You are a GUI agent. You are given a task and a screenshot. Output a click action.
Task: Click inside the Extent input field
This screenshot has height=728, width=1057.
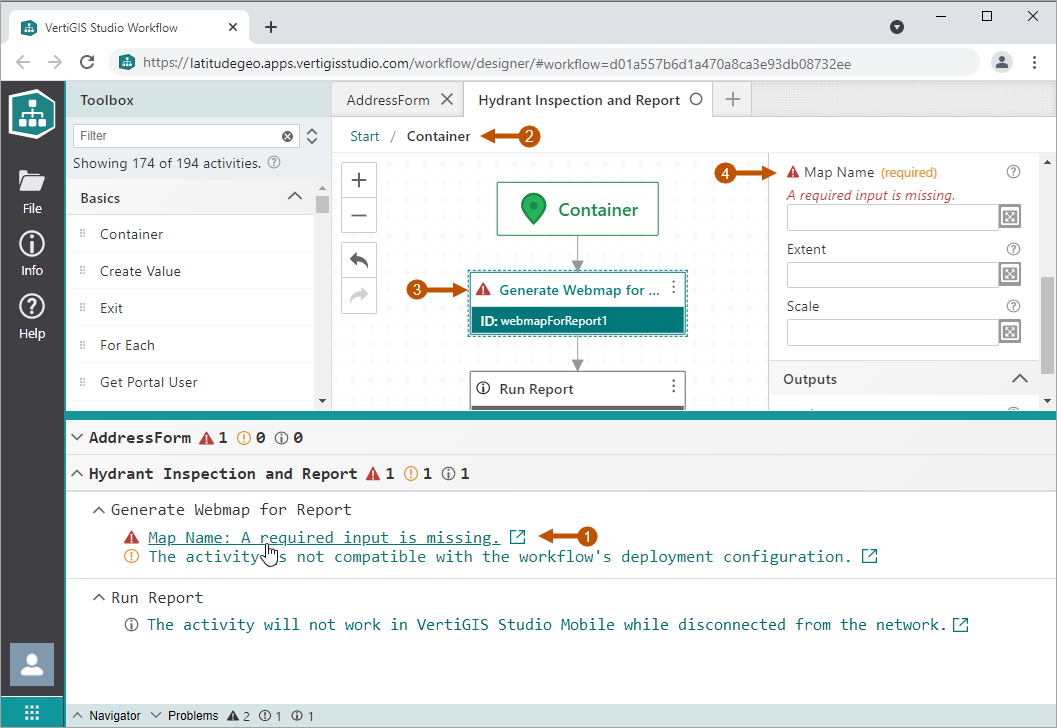[892, 275]
